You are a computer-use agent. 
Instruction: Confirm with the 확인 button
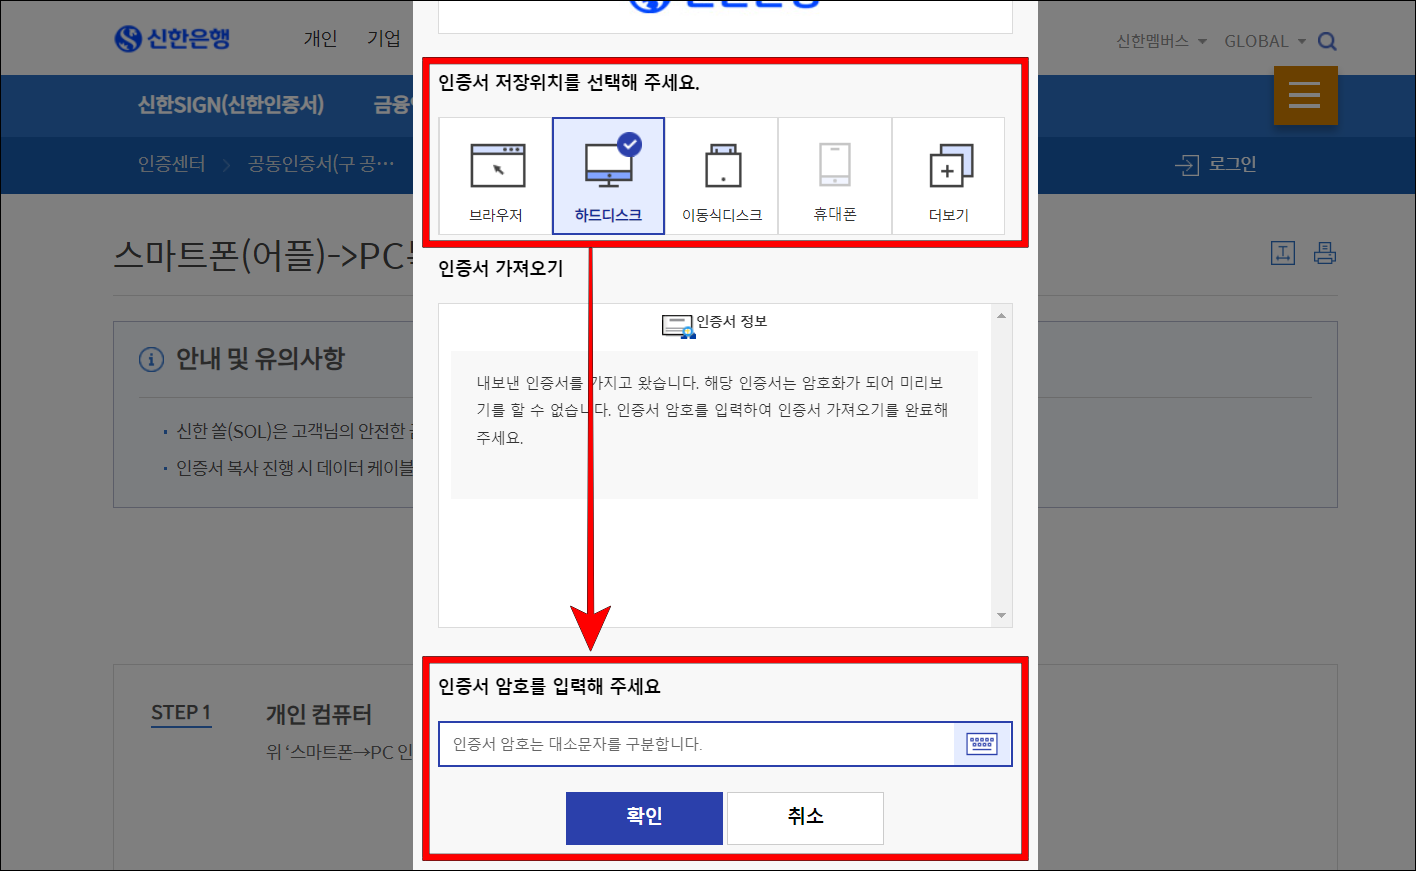(x=644, y=818)
